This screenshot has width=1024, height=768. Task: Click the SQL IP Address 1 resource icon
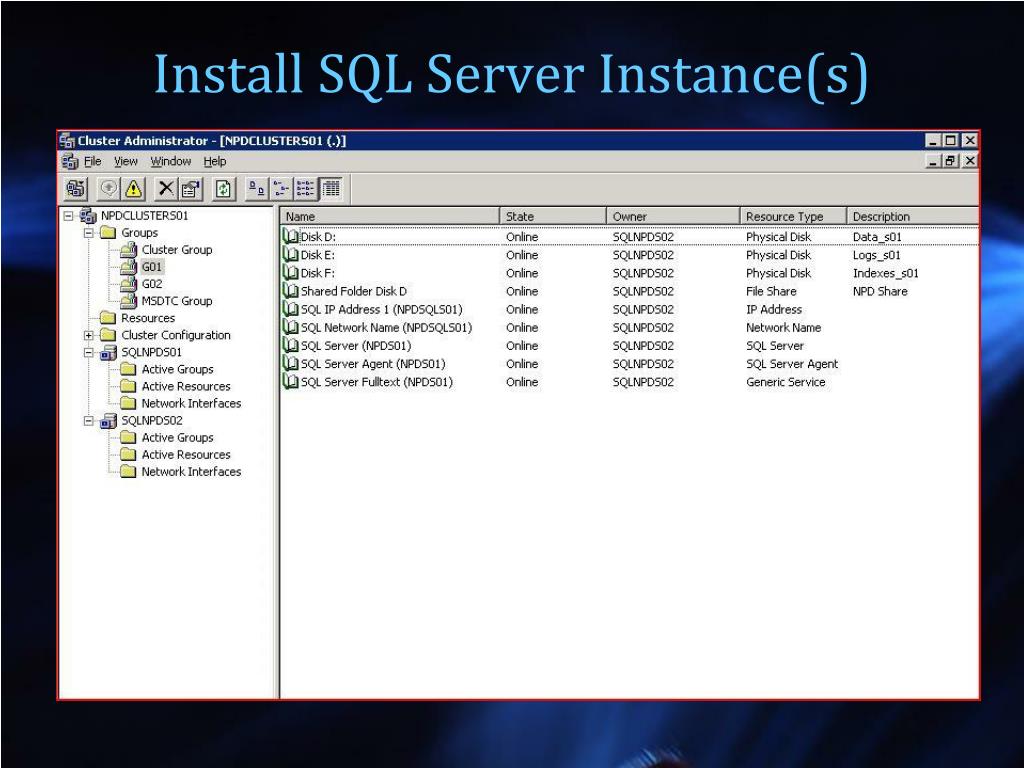point(290,309)
